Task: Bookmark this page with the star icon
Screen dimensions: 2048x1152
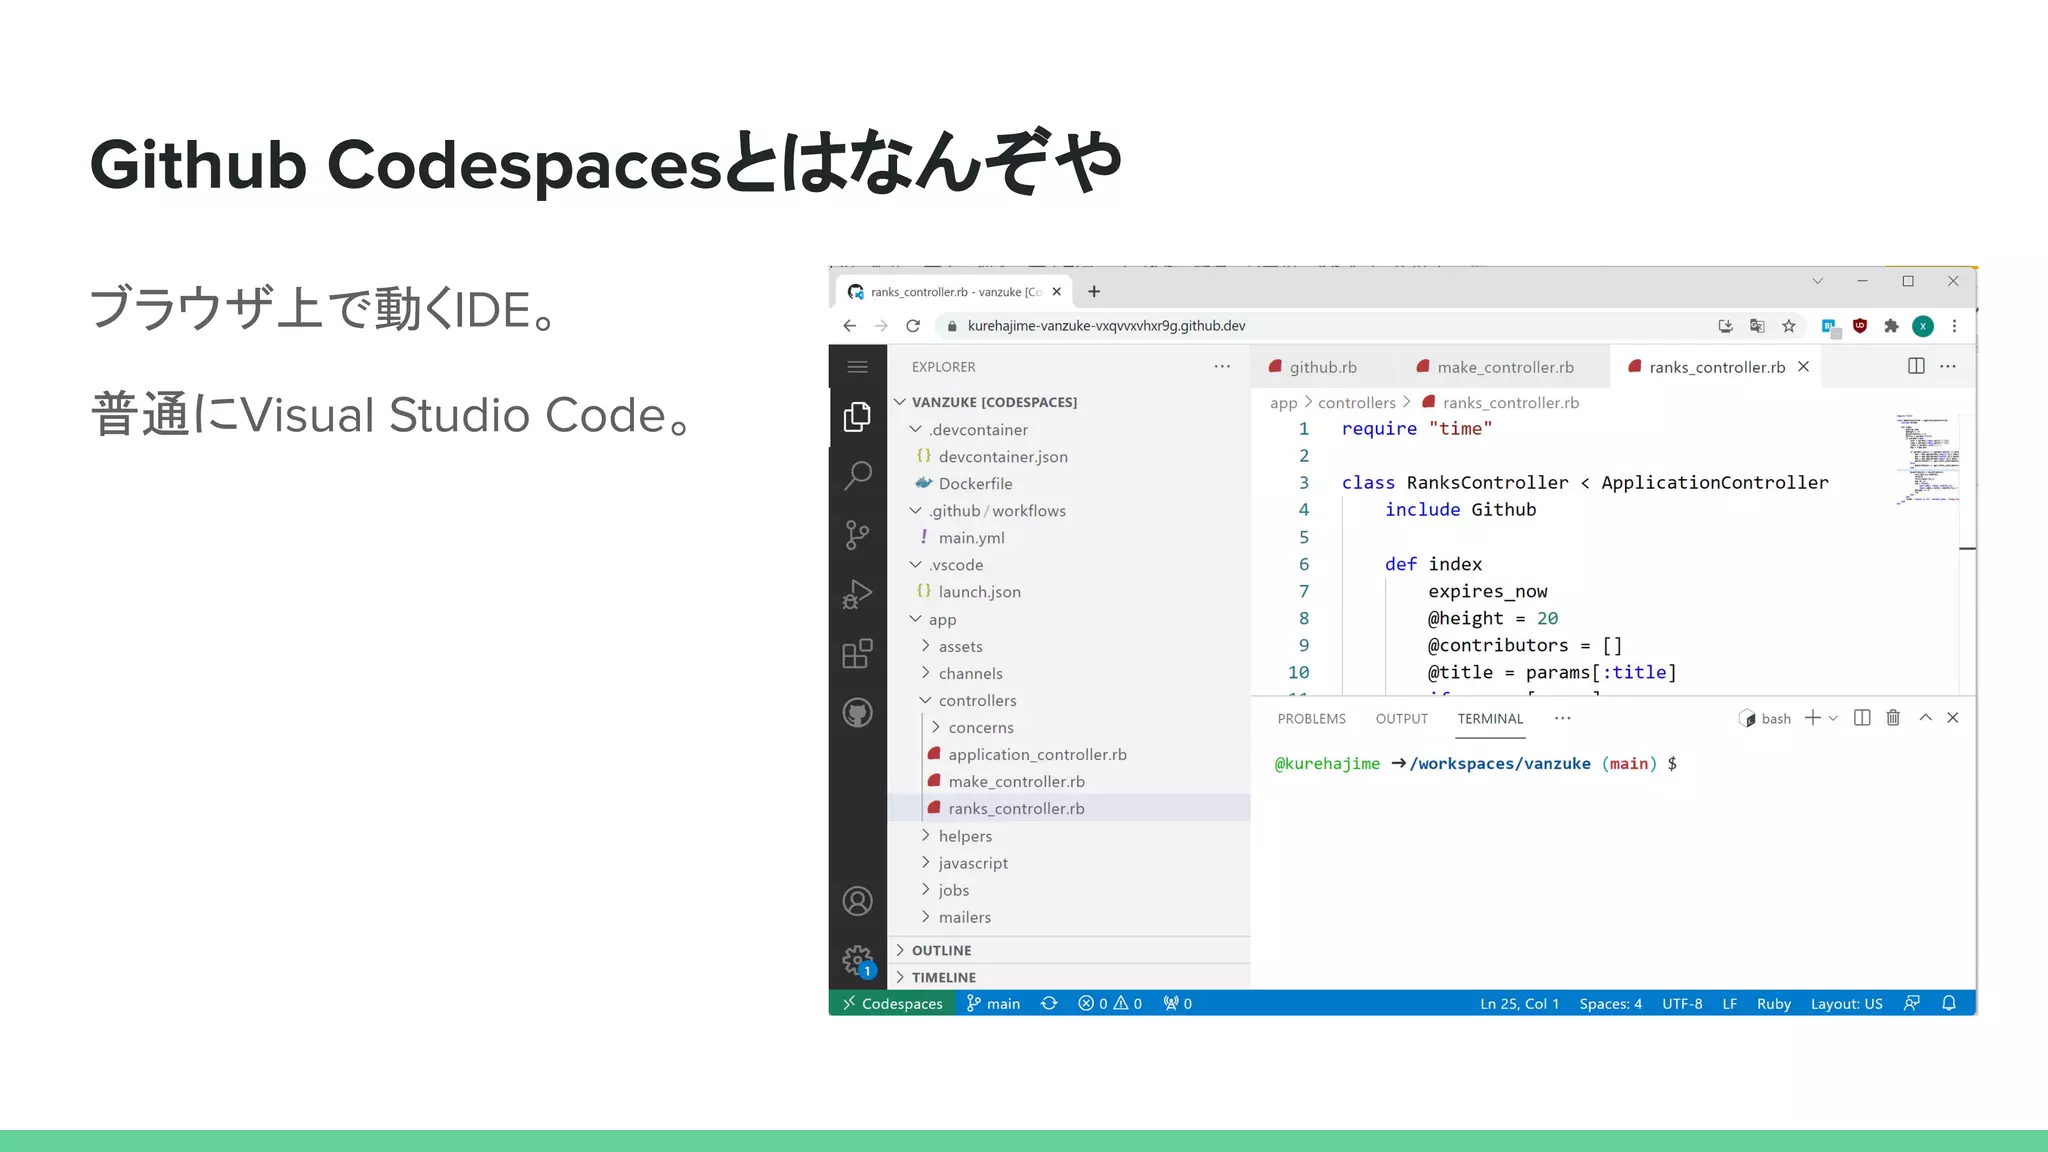Action: 1789,326
